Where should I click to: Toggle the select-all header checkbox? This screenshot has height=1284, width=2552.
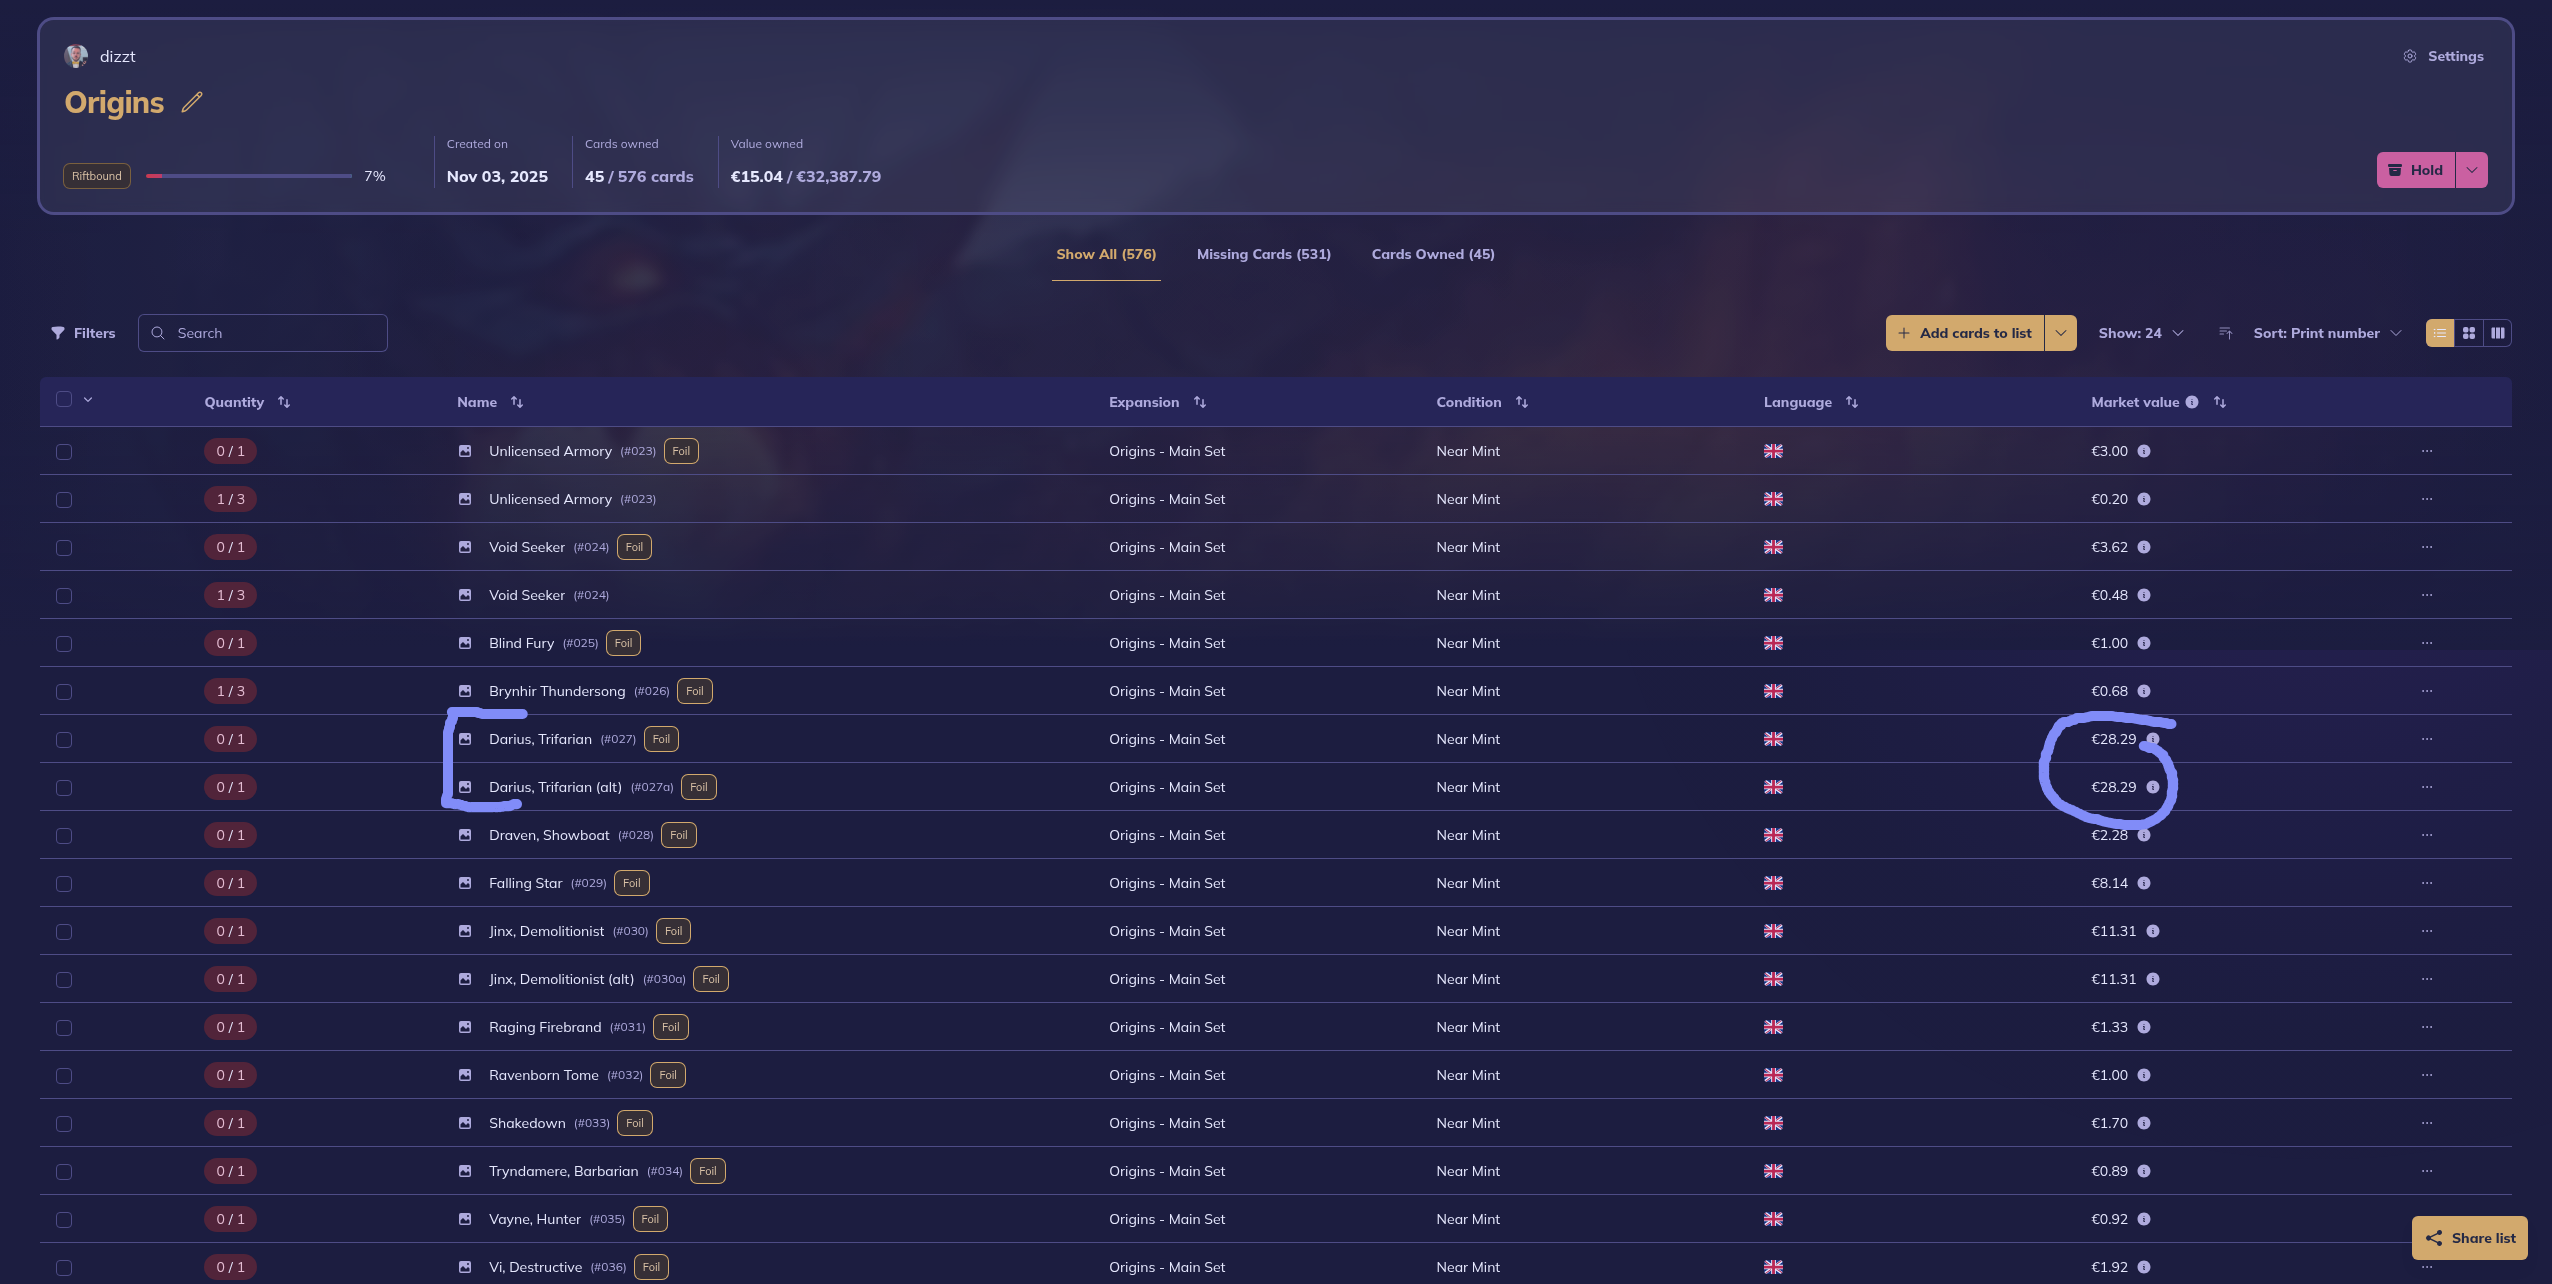pyautogui.click(x=64, y=399)
